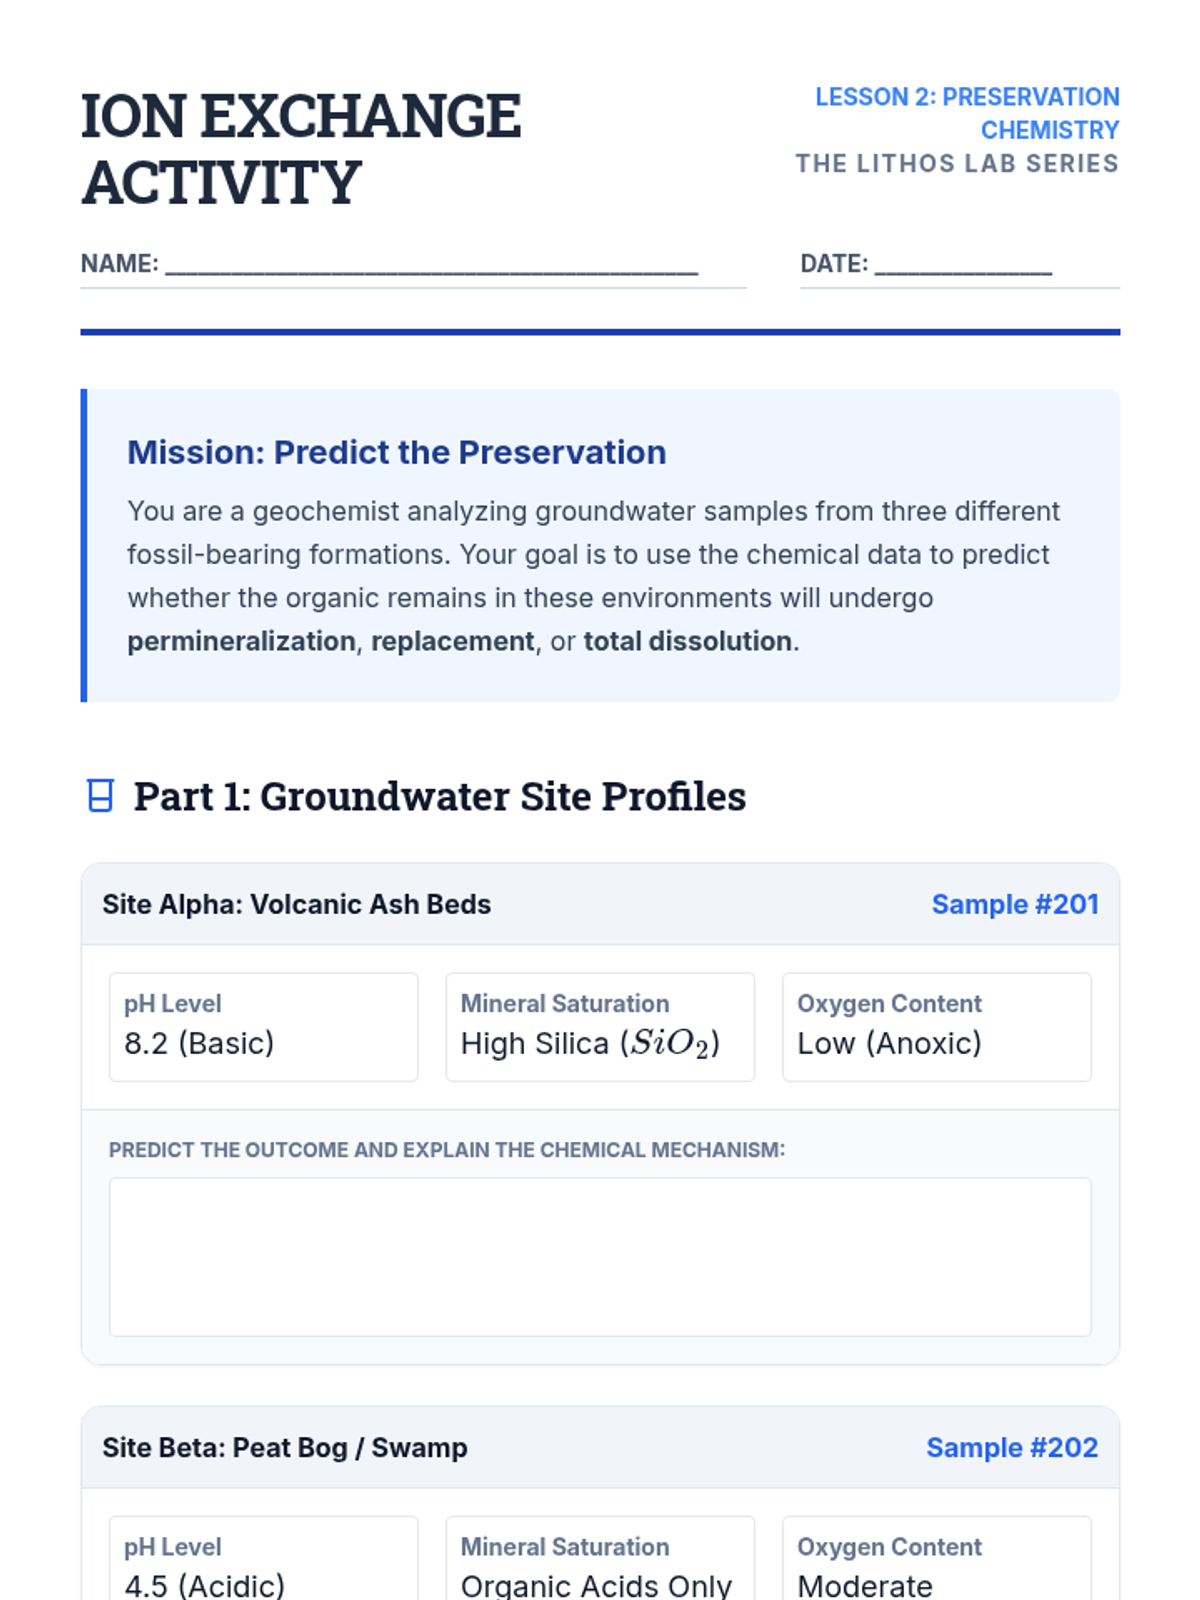Viewport: 1200px width, 1600px height.
Task: Click the Ion Exchange Activity main title
Action: (301, 149)
